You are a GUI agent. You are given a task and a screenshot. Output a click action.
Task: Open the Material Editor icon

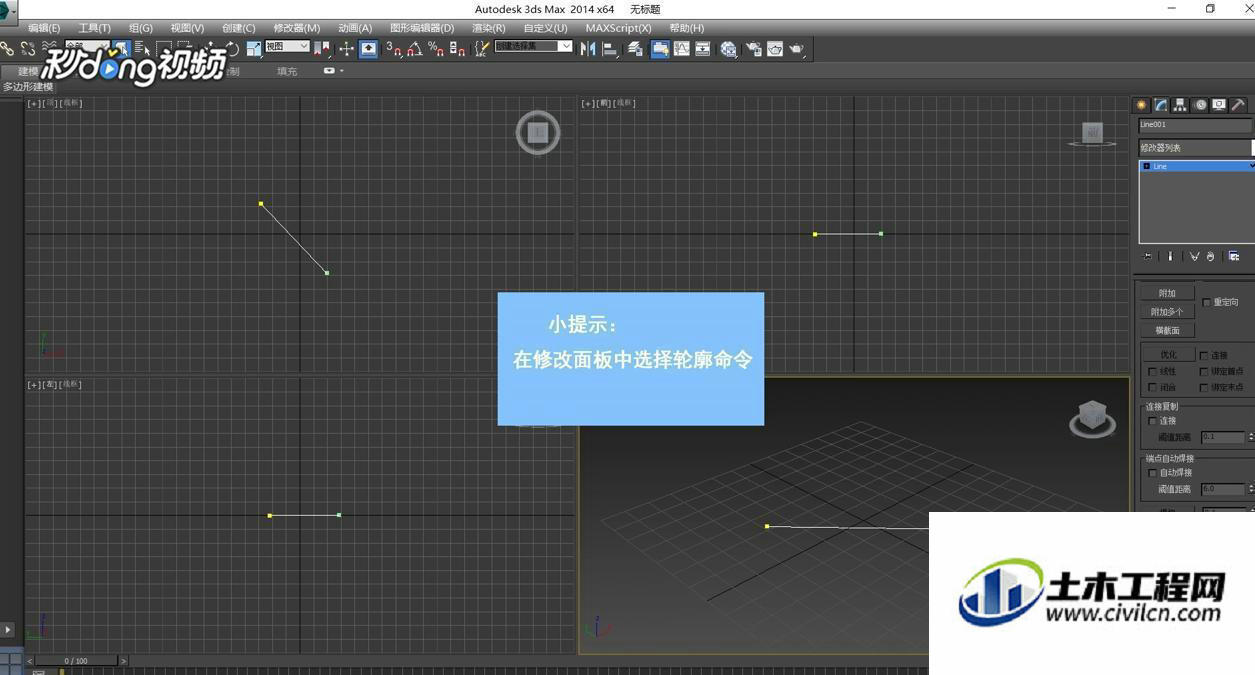pyautogui.click(x=728, y=48)
